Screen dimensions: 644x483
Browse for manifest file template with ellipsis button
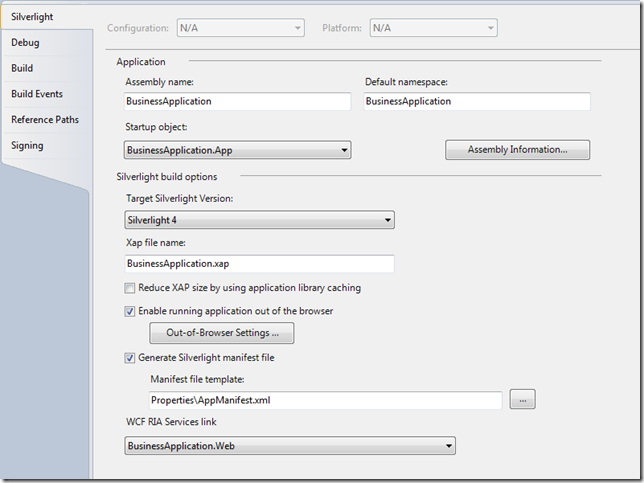523,400
